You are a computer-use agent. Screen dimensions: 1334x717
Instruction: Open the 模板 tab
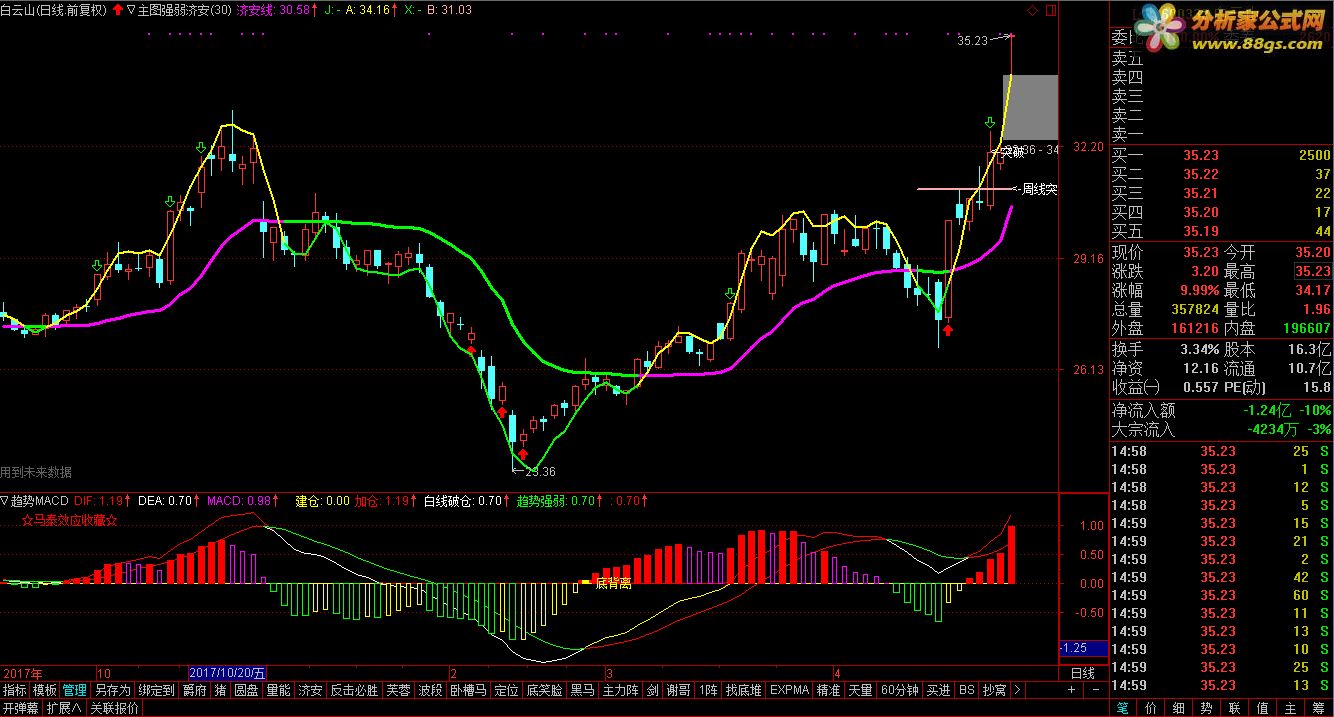coord(45,690)
